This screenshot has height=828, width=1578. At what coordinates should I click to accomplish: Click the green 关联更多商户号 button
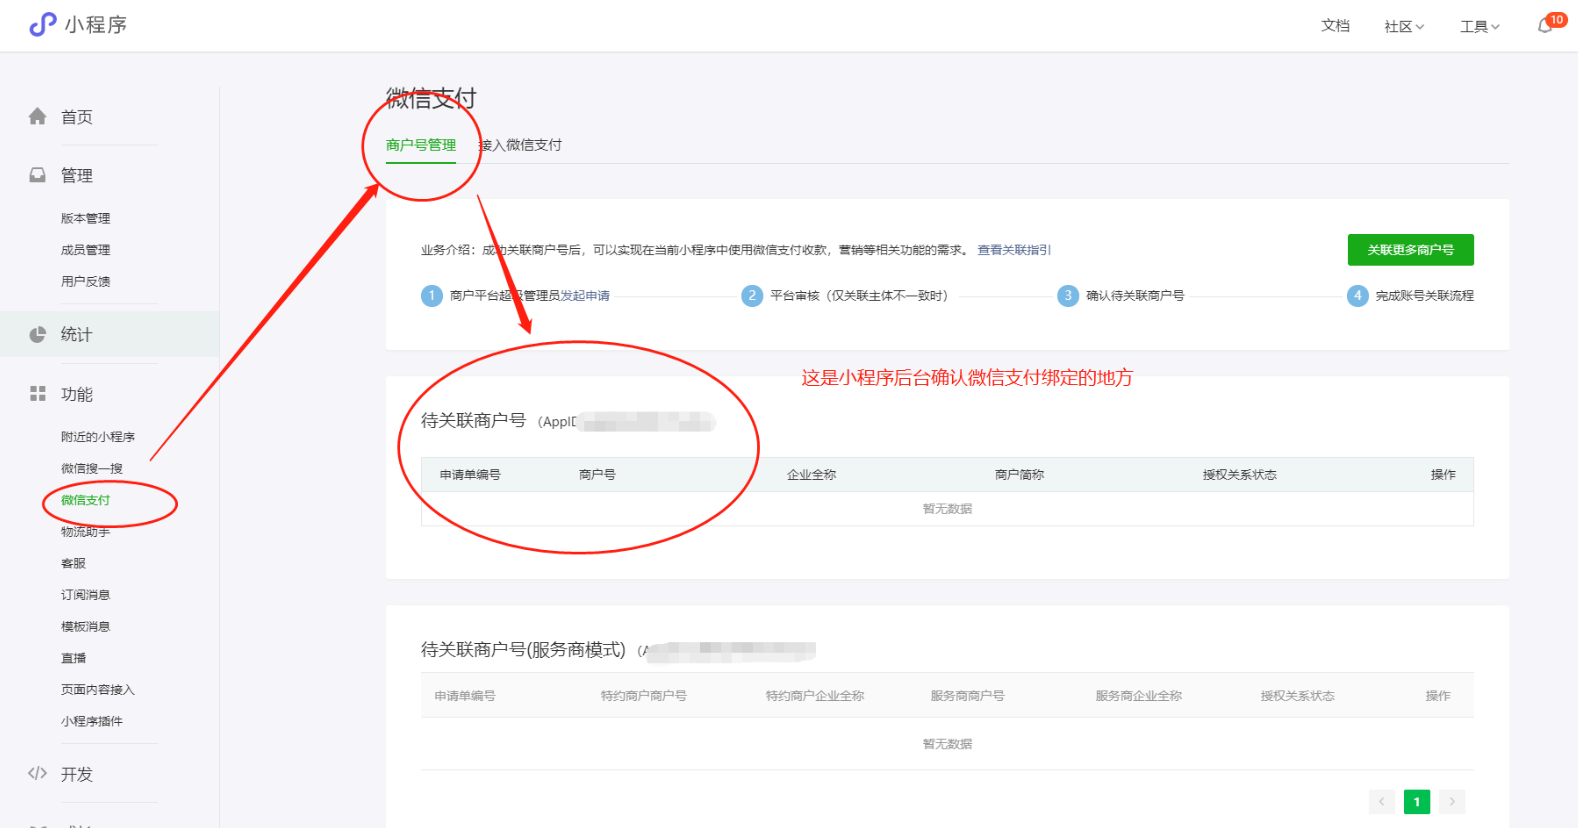click(1410, 250)
